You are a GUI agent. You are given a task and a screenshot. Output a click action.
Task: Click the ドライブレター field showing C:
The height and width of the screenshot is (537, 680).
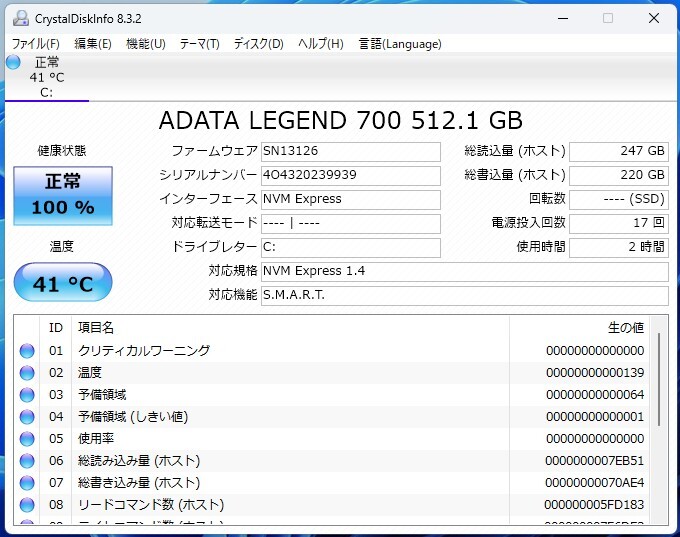(350, 247)
